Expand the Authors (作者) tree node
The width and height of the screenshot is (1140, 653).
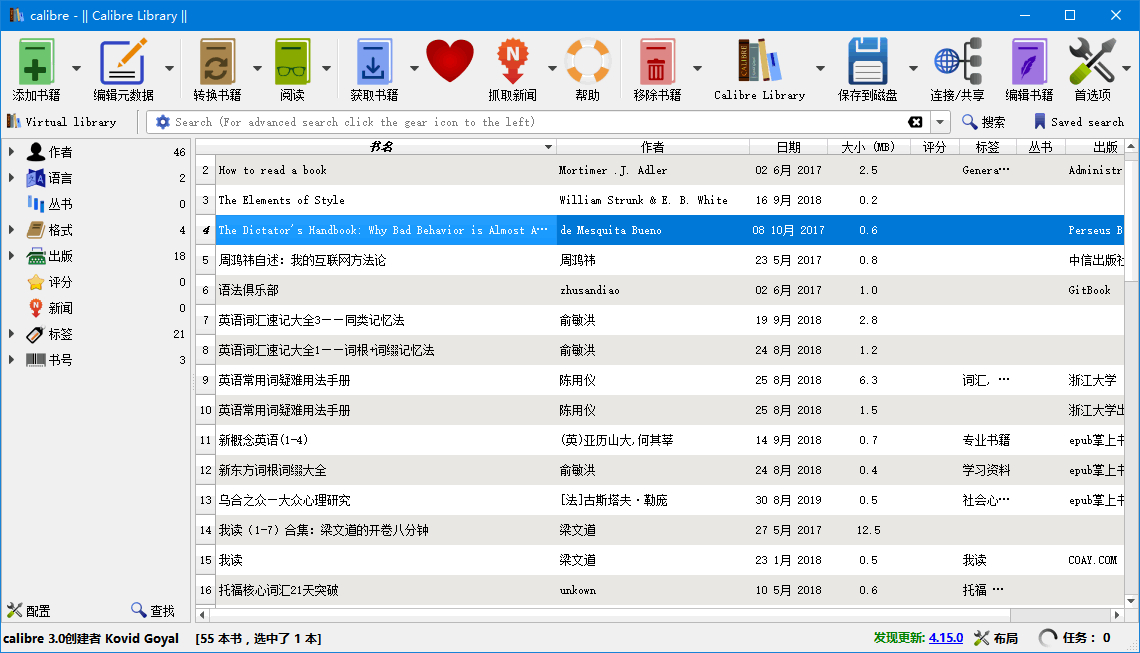(x=11, y=152)
